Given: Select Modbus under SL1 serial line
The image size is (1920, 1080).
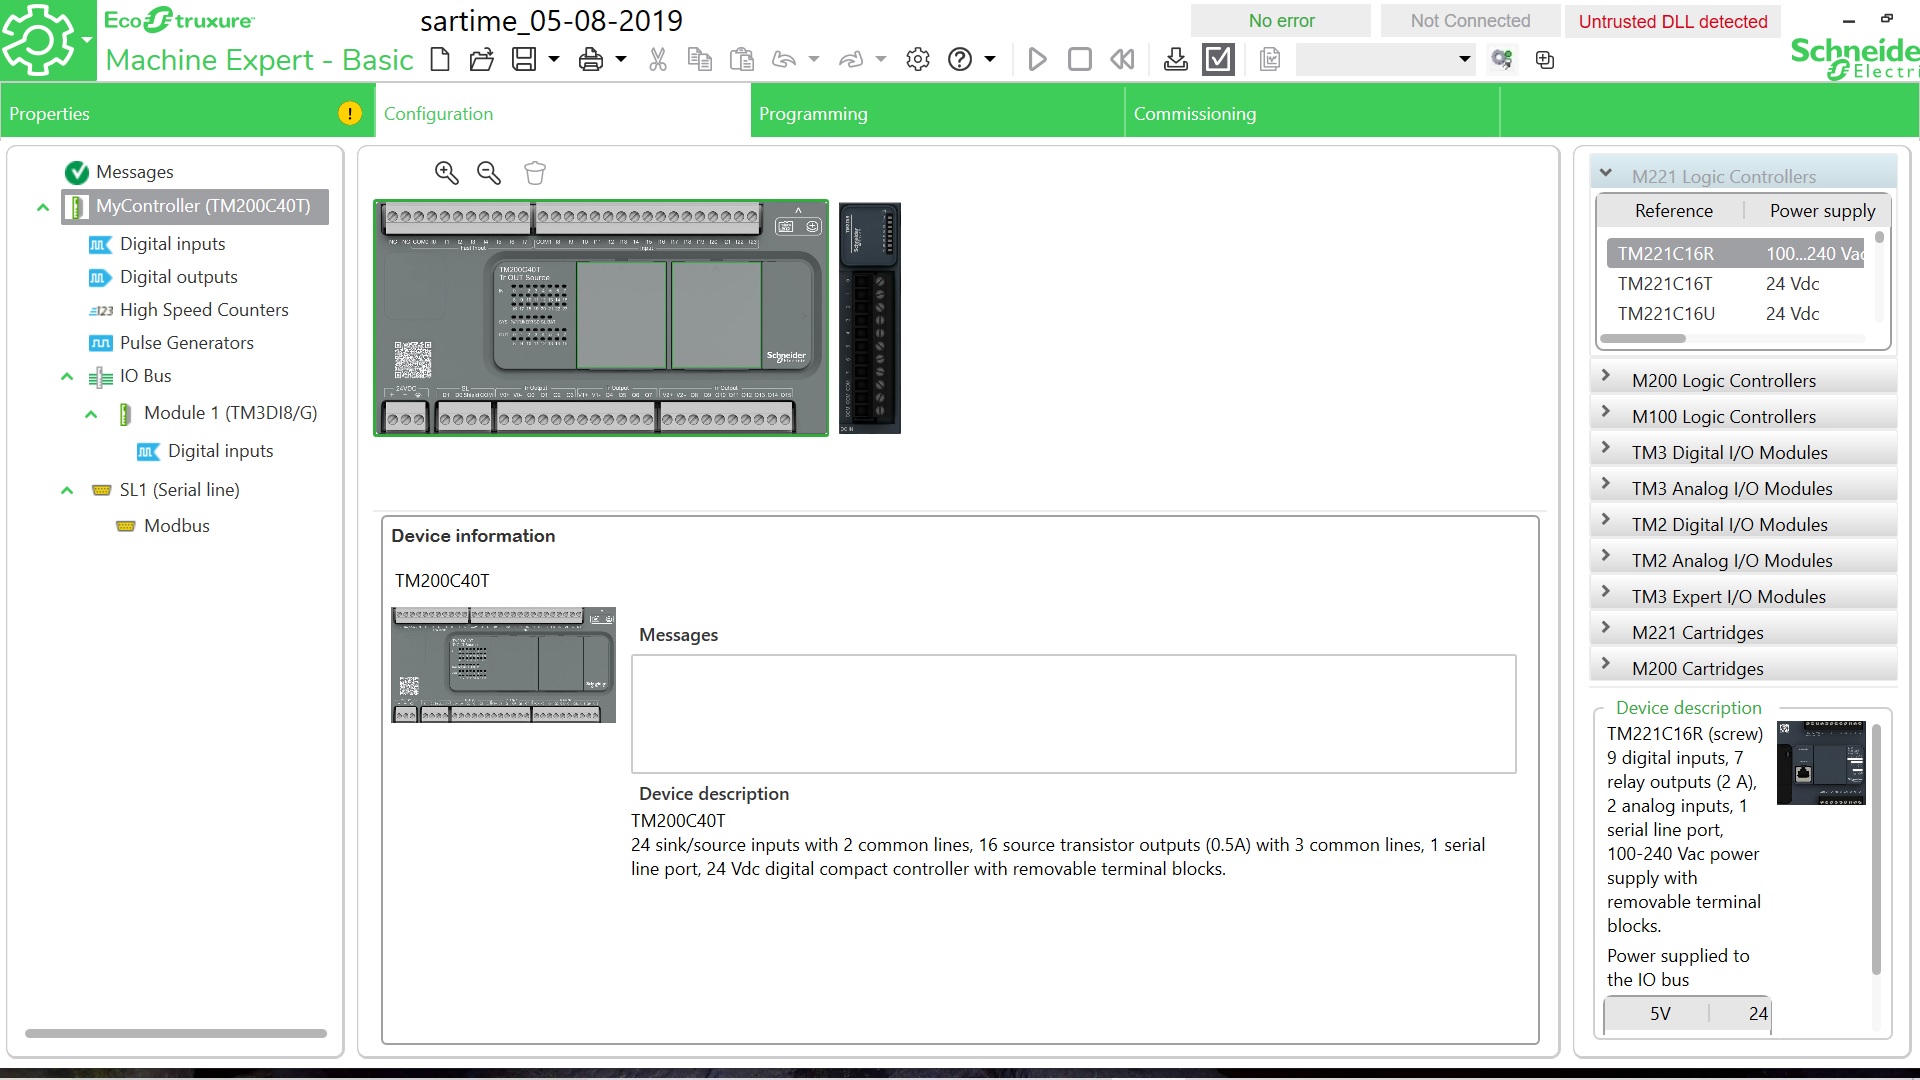Looking at the screenshot, I should (x=176, y=526).
